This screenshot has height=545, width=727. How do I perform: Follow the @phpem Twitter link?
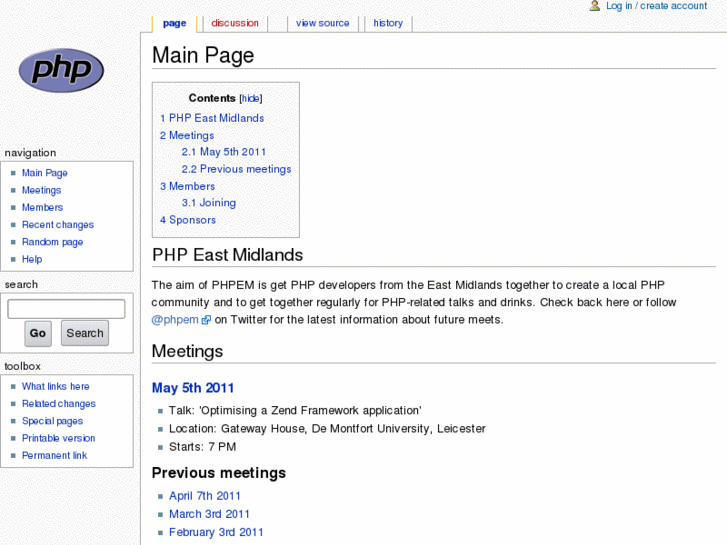[x=175, y=320]
